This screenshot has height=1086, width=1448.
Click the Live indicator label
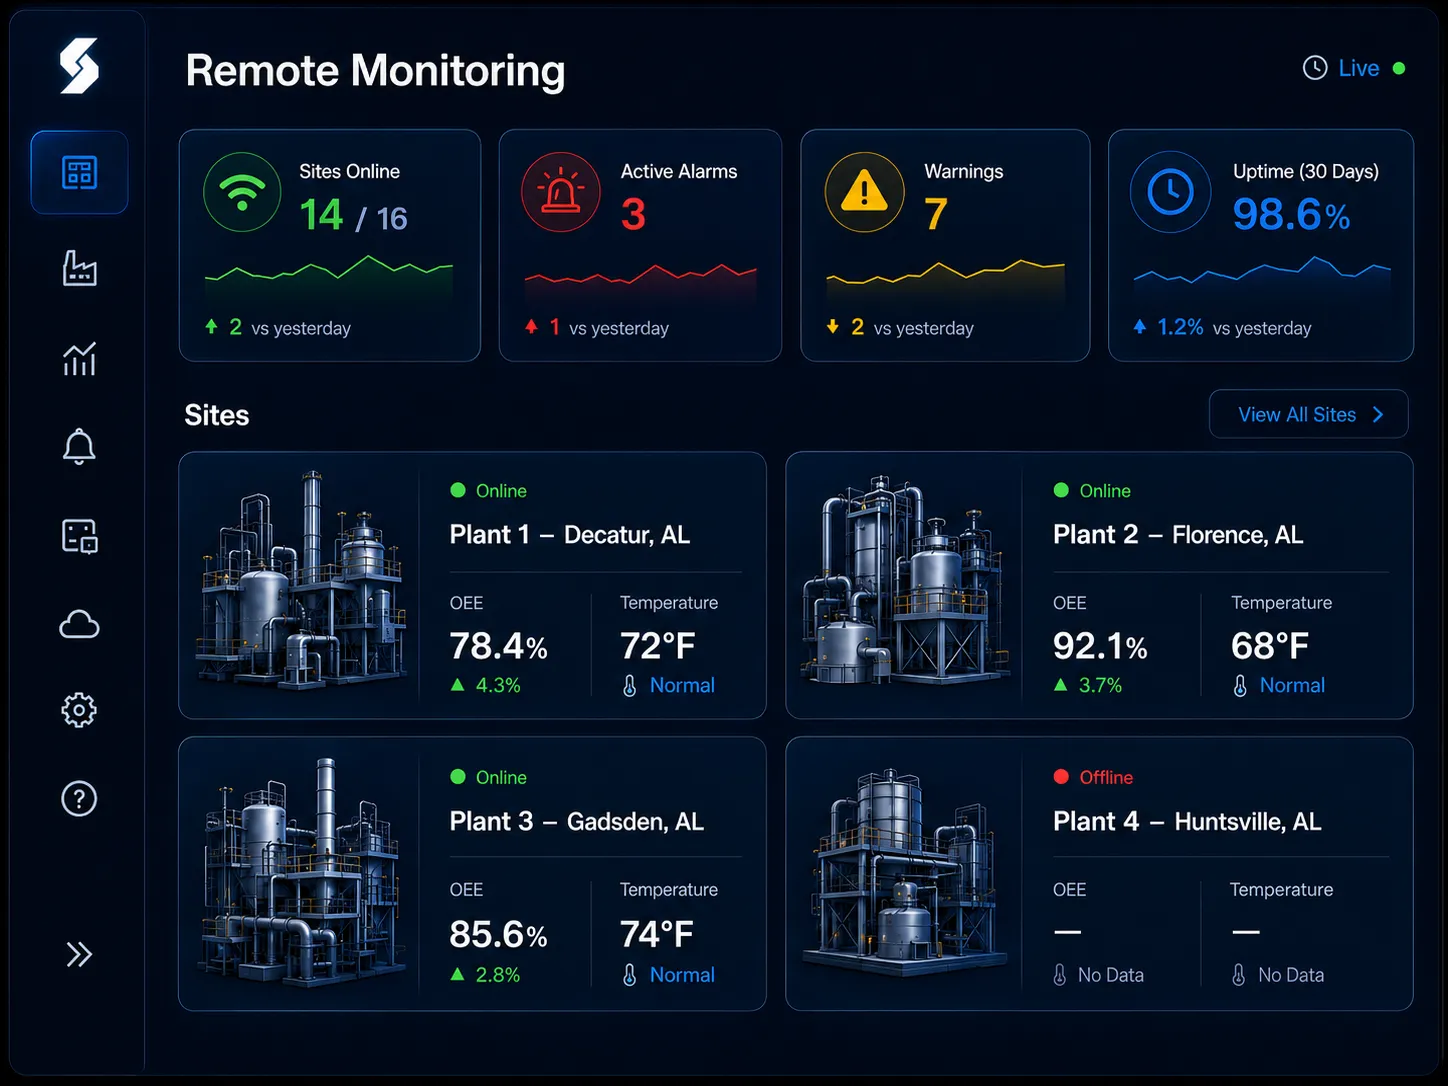(x=1359, y=68)
